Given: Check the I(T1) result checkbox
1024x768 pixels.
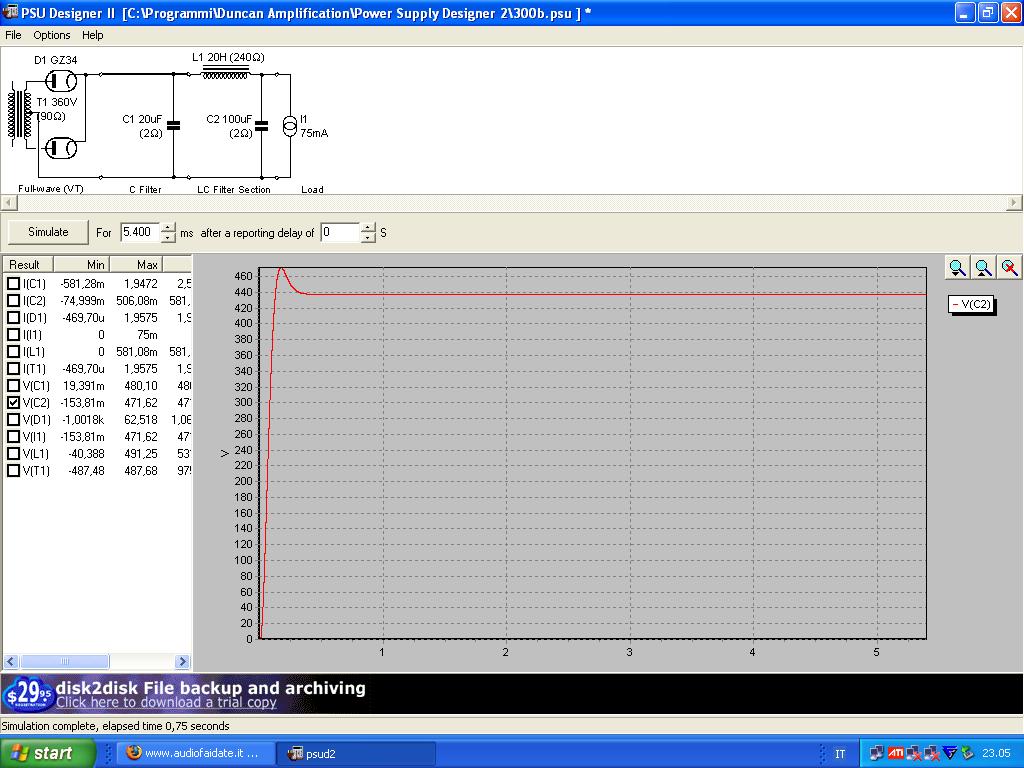Looking at the screenshot, I should click(13, 368).
